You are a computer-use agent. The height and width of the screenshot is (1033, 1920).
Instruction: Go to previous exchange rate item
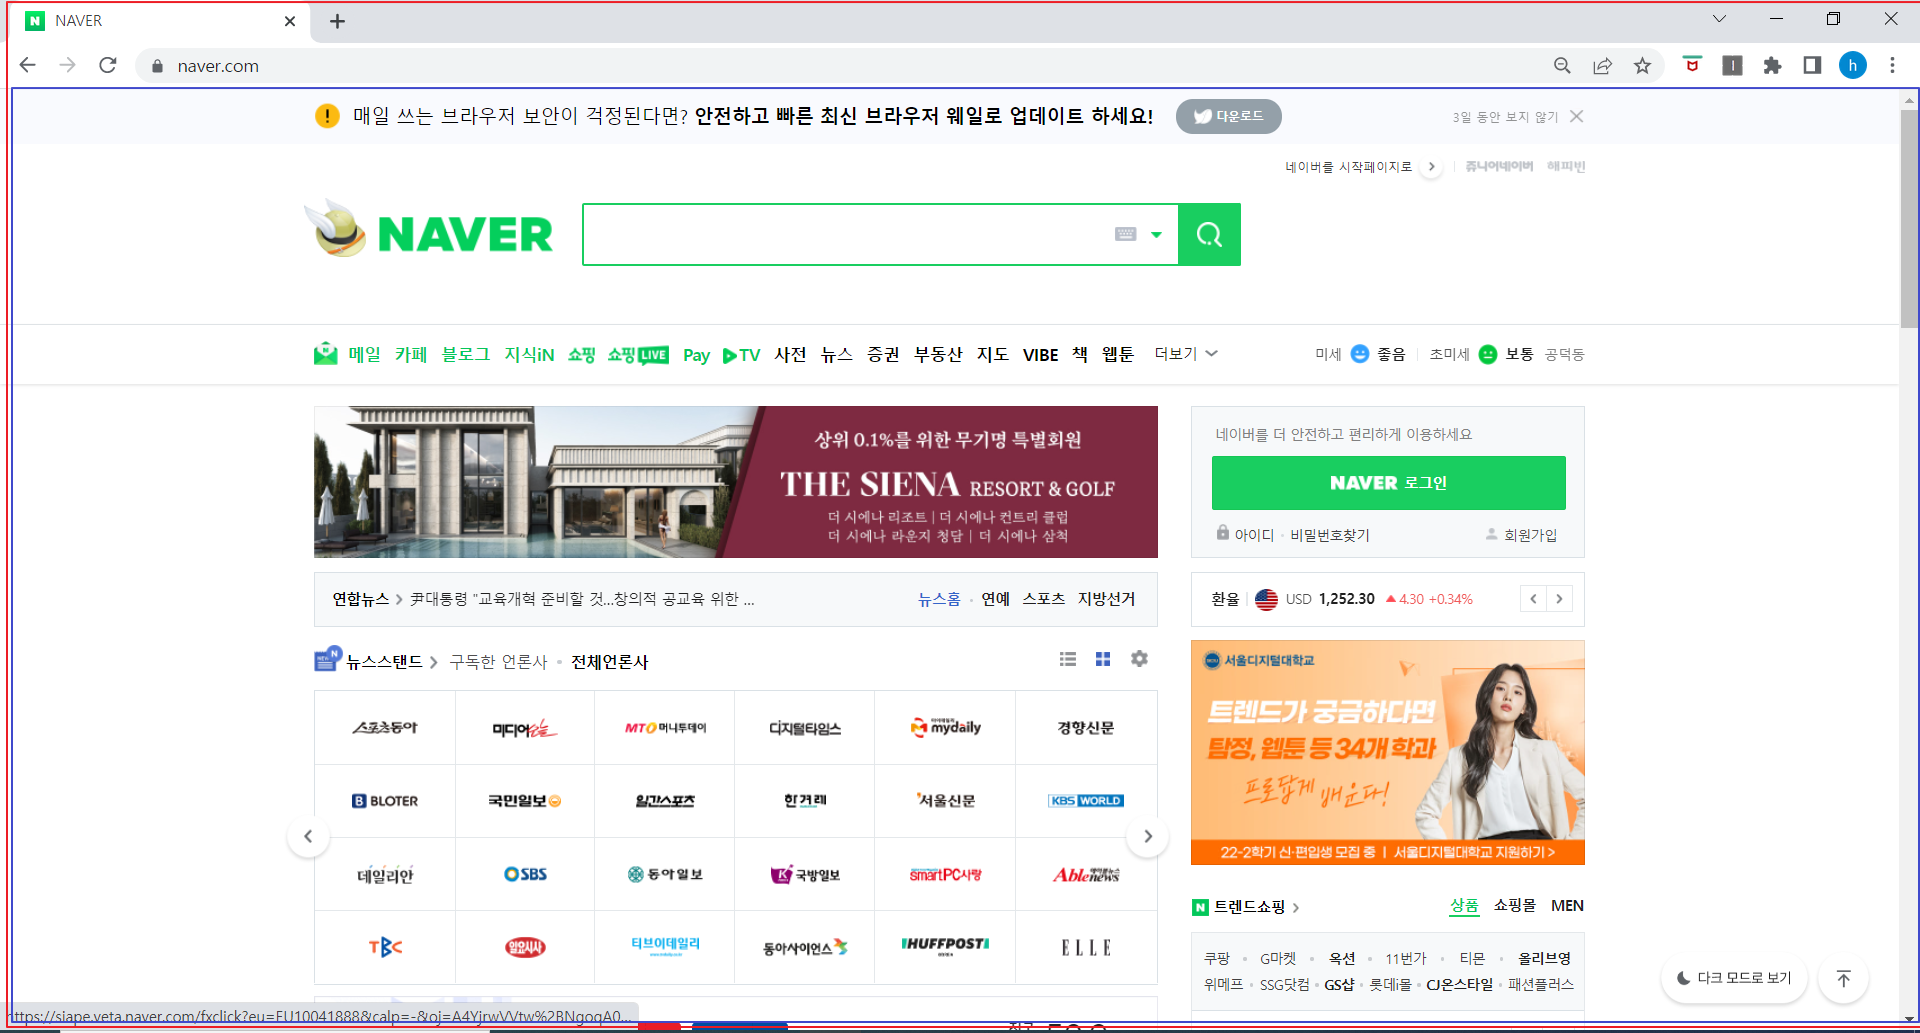1533,599
